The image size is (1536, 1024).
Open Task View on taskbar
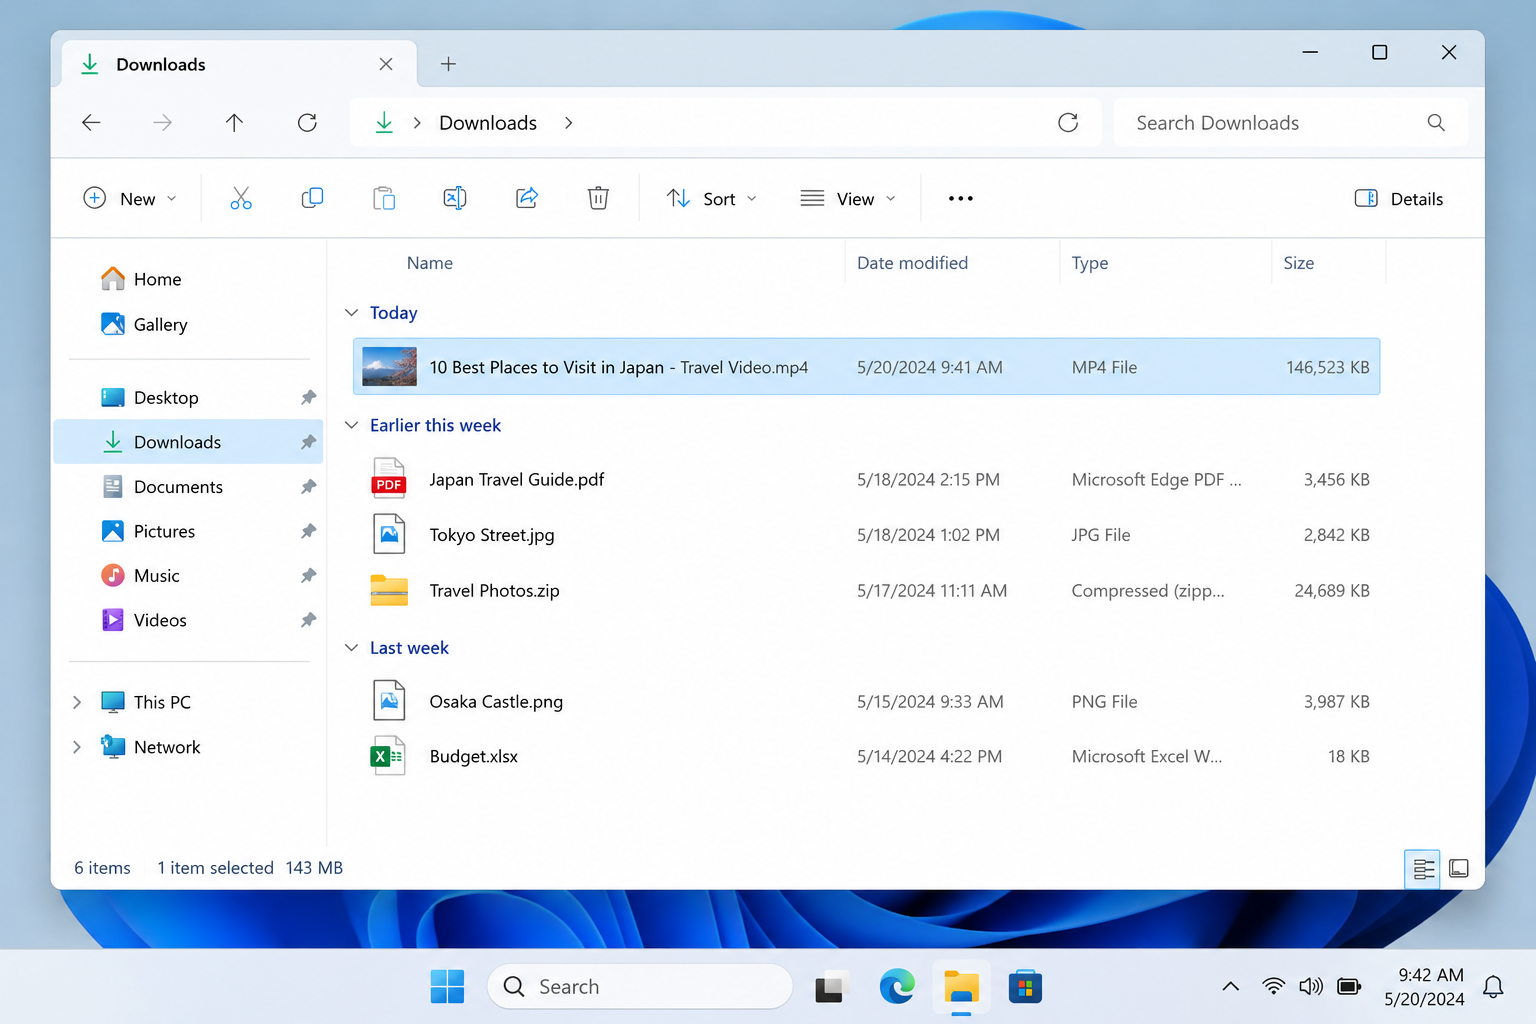click(x=831, y=987)
